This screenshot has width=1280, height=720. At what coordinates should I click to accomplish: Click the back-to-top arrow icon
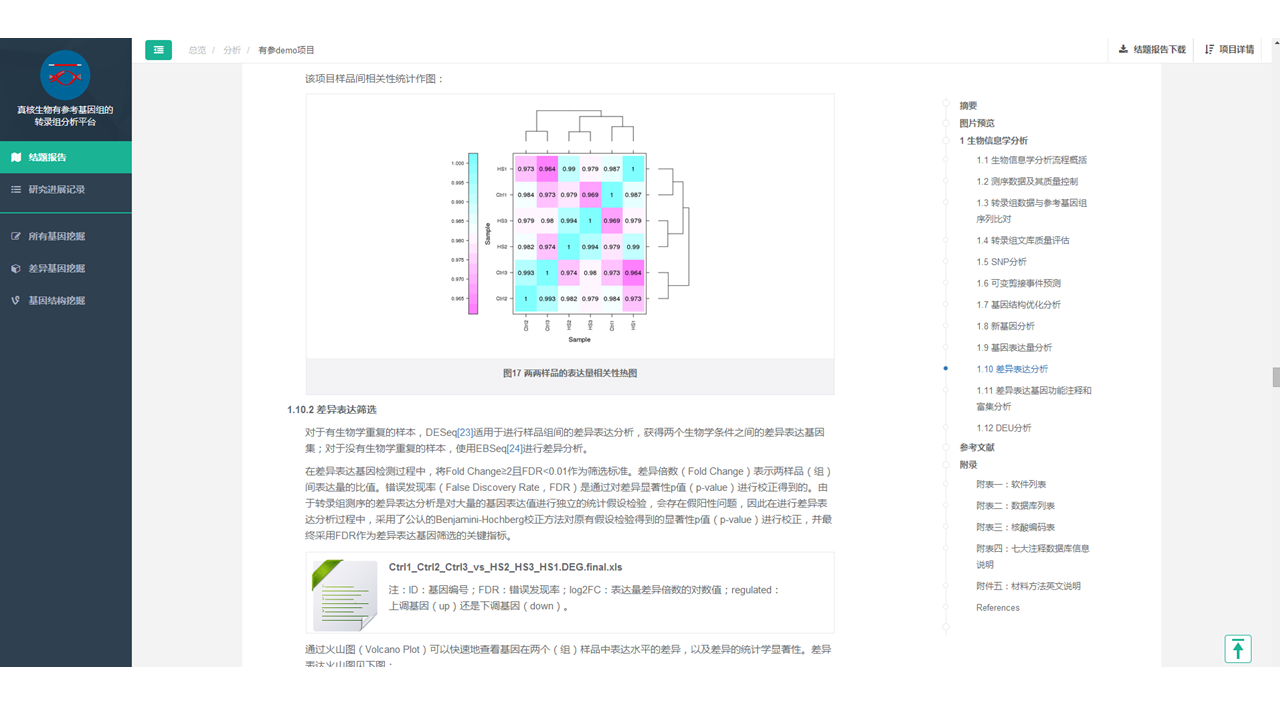(1238, 648)
